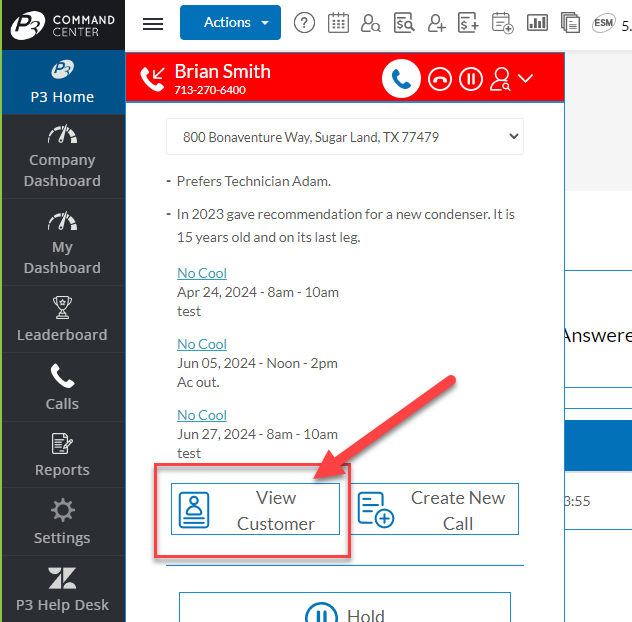
Task: Open the calendar grid icon
Action: (x=338, y=23)
